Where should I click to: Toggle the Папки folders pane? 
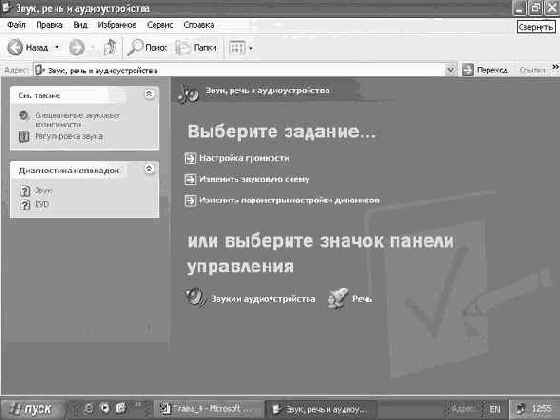[196, 47]
